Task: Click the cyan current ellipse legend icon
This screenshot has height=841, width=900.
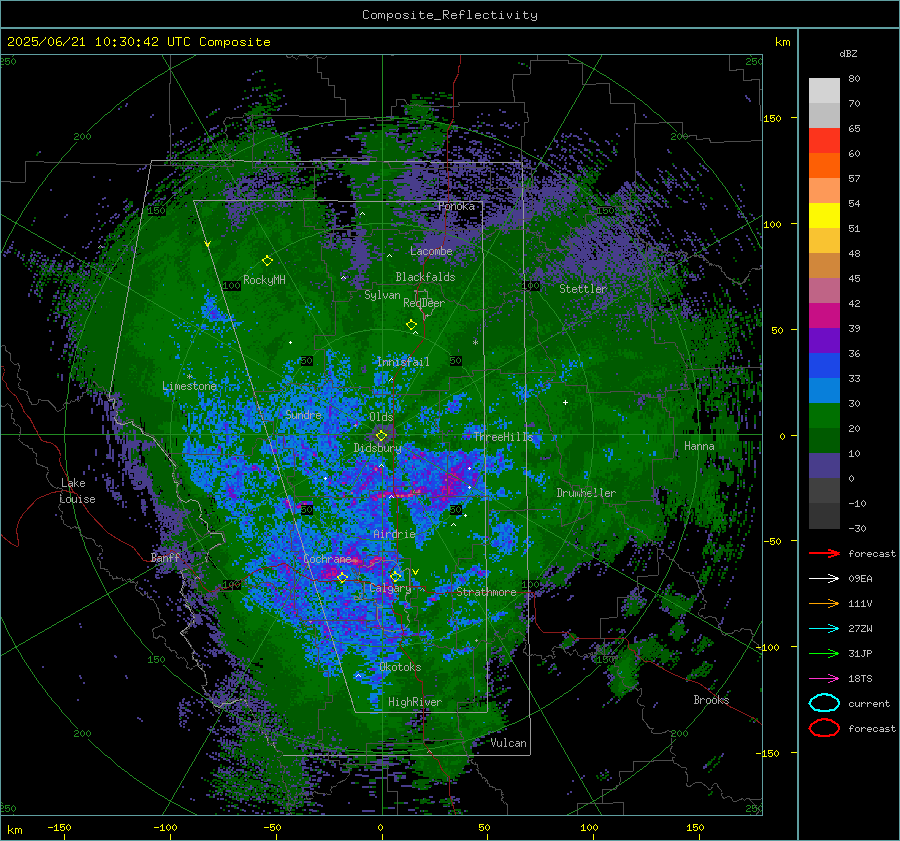Action: 824,703
